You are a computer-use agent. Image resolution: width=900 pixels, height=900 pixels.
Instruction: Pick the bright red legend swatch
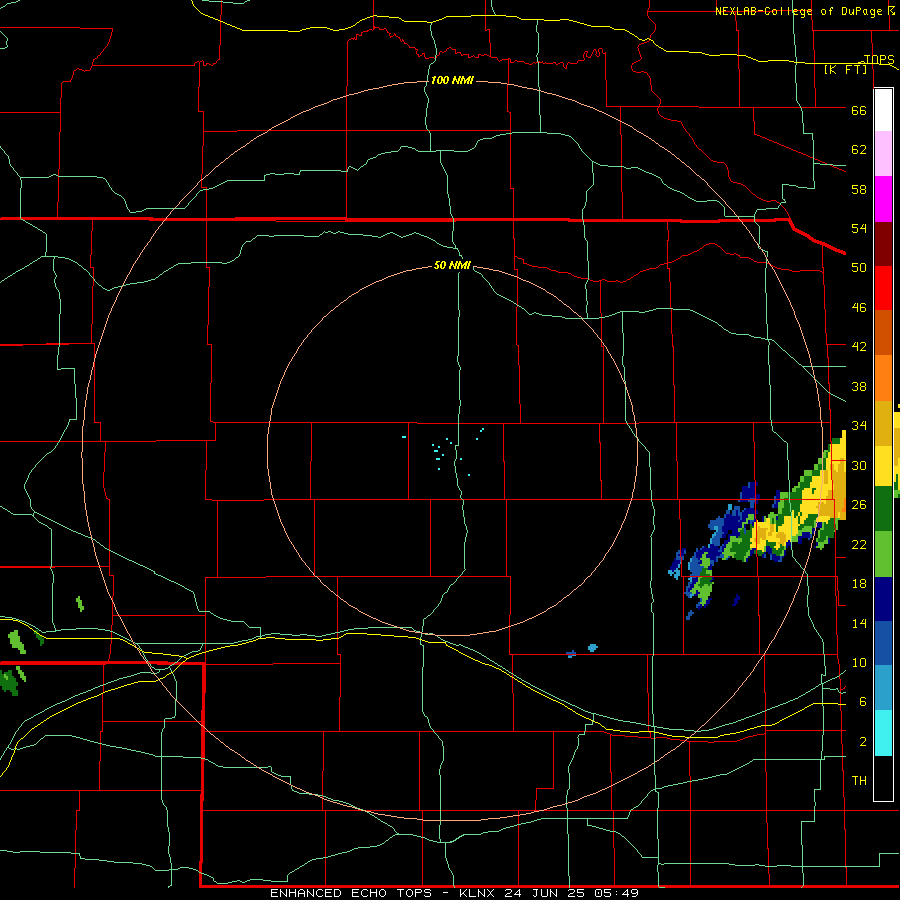[883, 288]
